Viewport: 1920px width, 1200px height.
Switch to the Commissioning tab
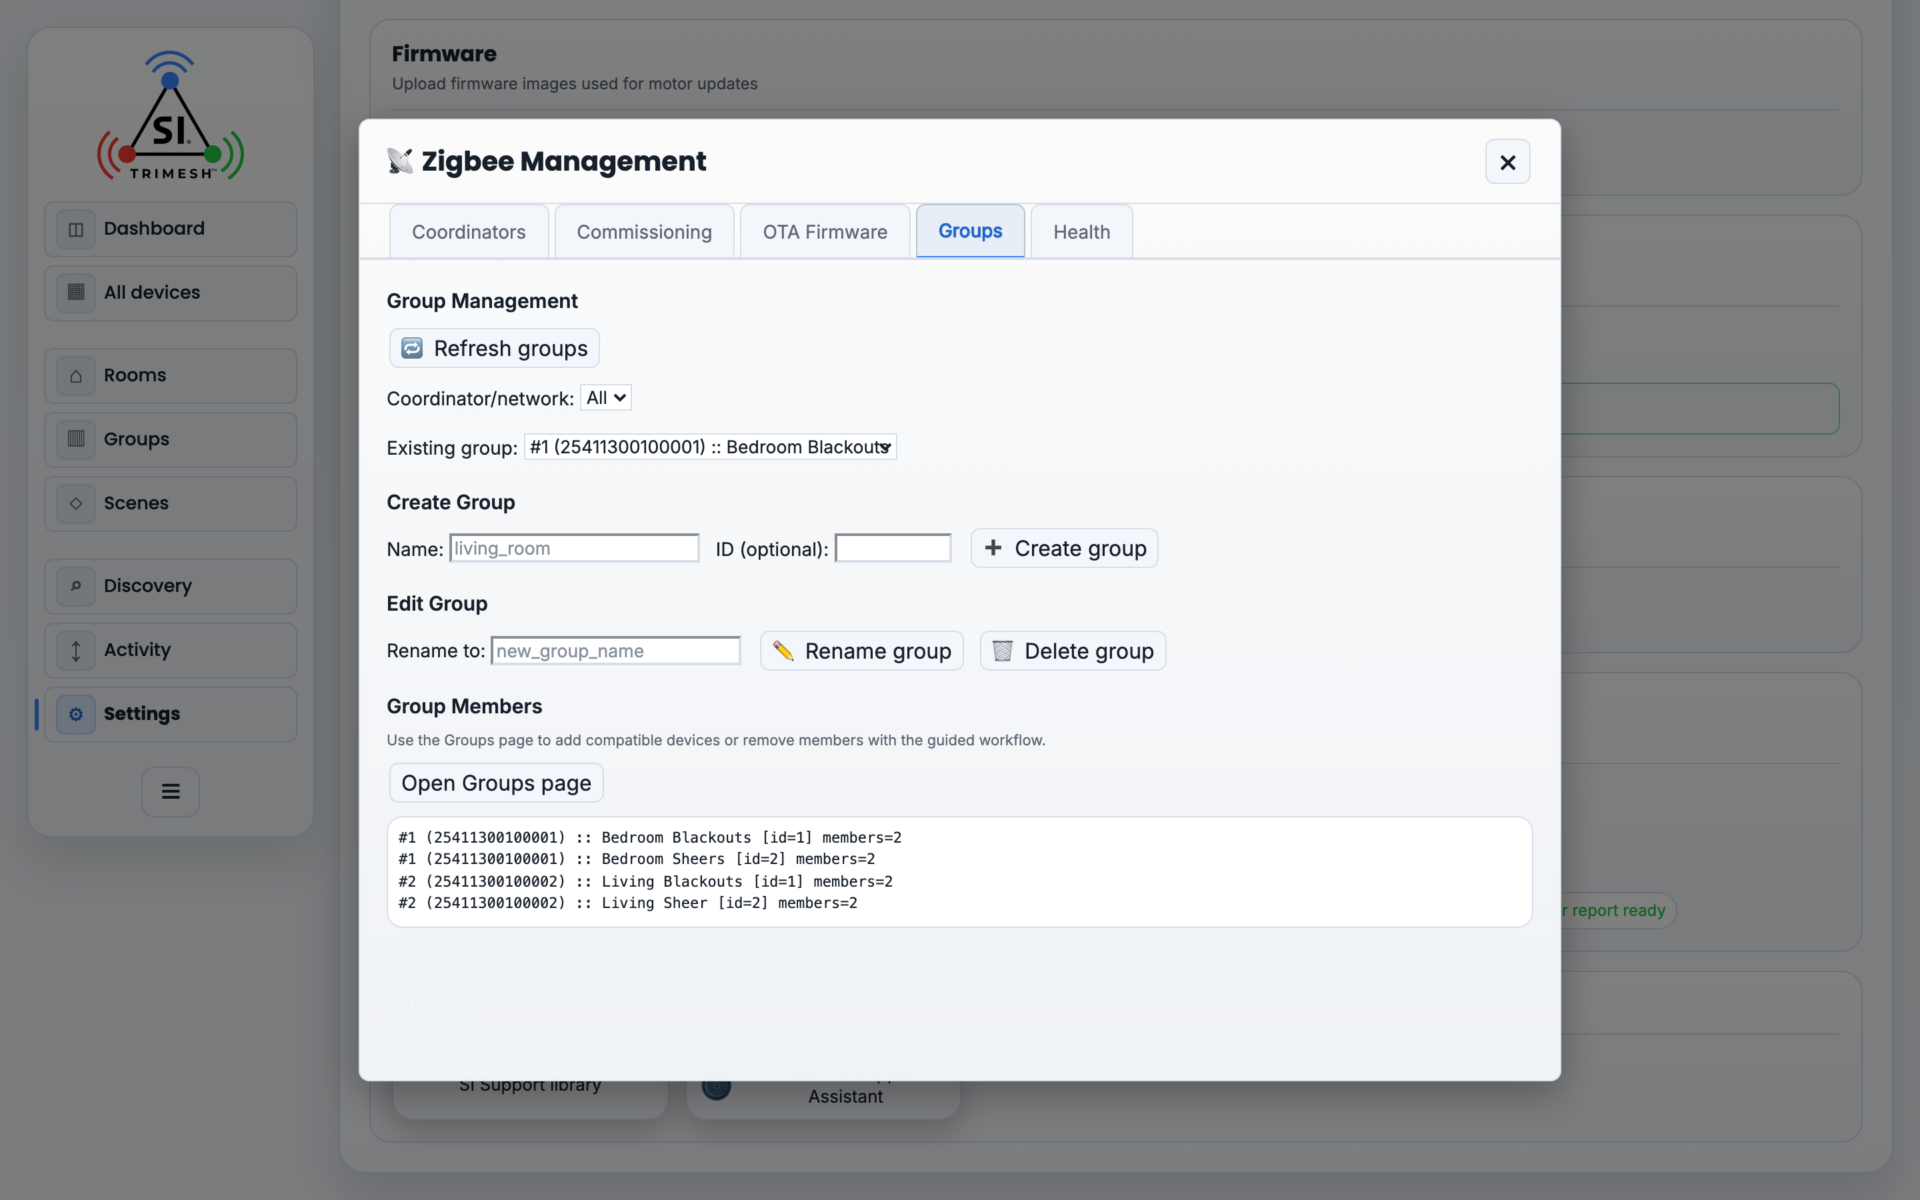click(x=645, y=232)
